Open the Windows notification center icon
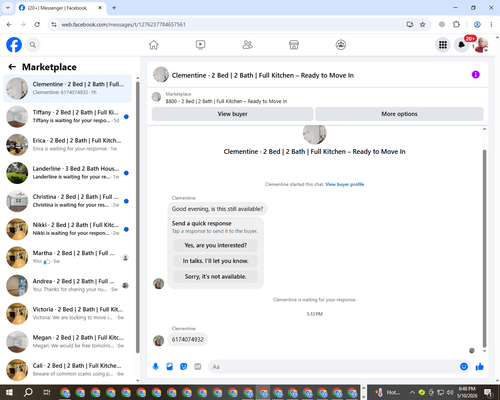Screen dimensions: 500x400 click(488, 392)
